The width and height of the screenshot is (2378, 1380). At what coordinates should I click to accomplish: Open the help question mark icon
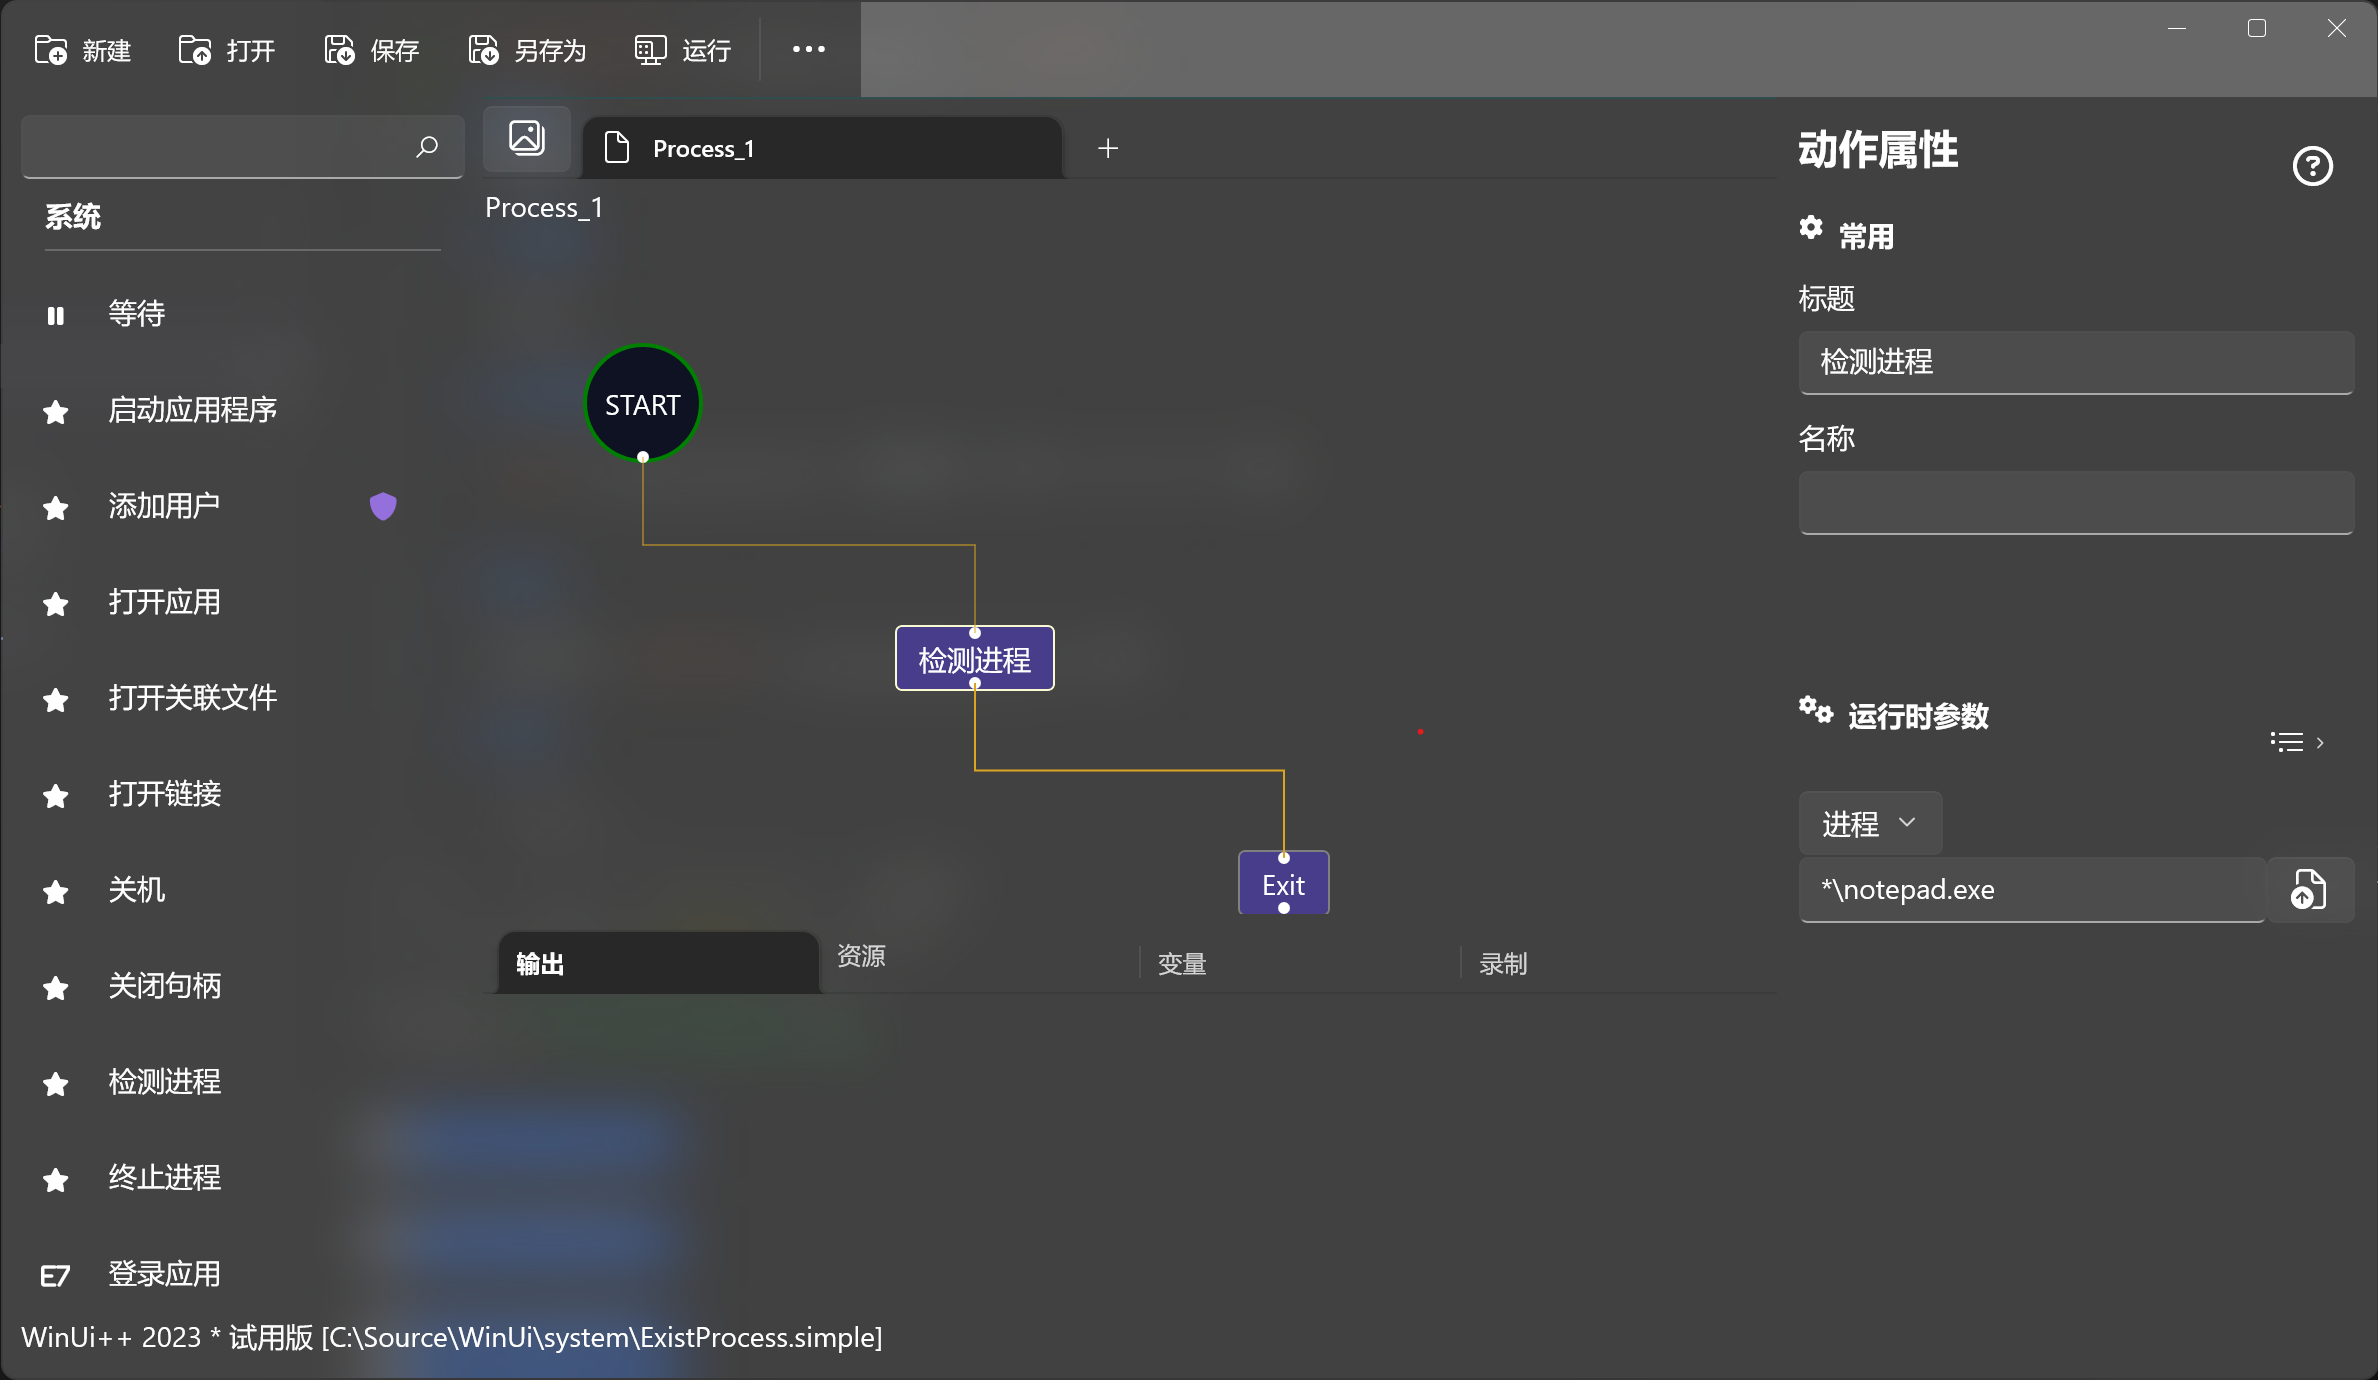2312,166
